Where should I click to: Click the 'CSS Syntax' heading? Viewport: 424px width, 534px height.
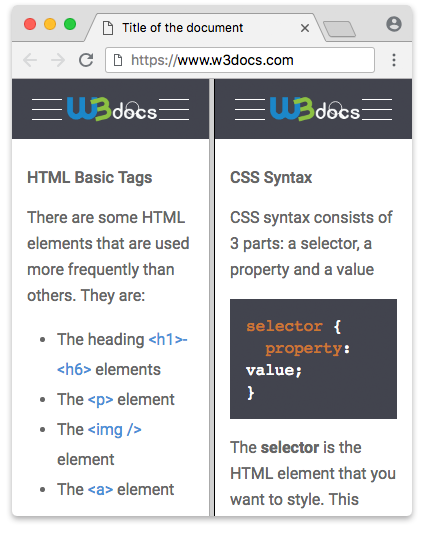point(271,177)
